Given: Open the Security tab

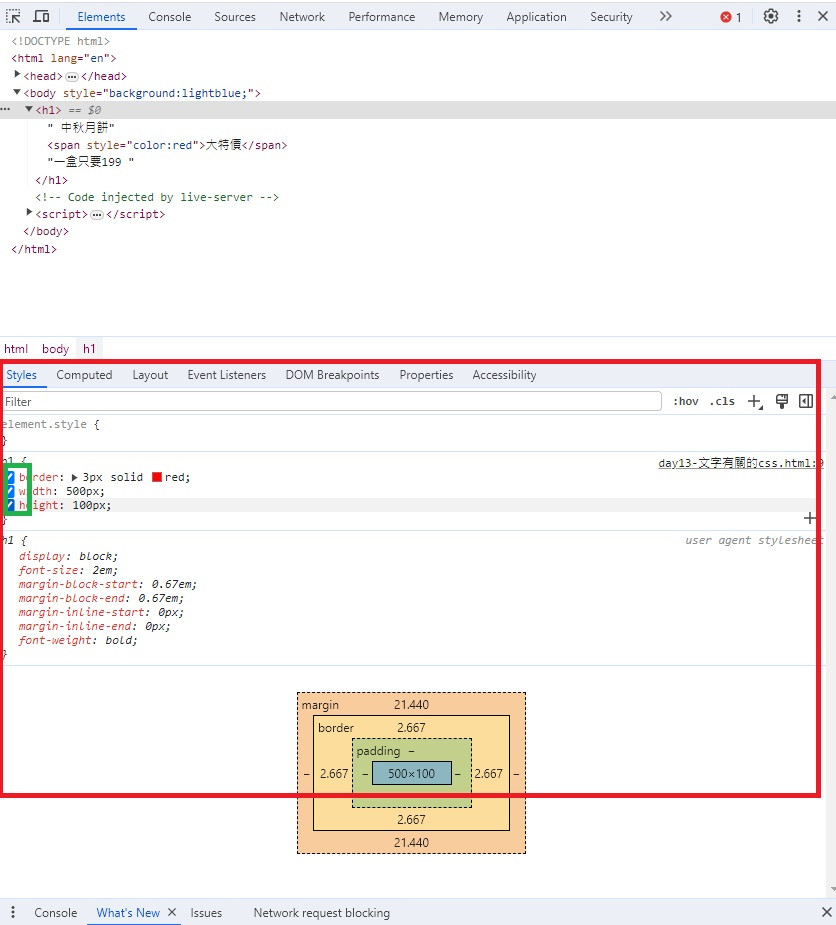Looking at the screenshot, I should pos(611,17).
